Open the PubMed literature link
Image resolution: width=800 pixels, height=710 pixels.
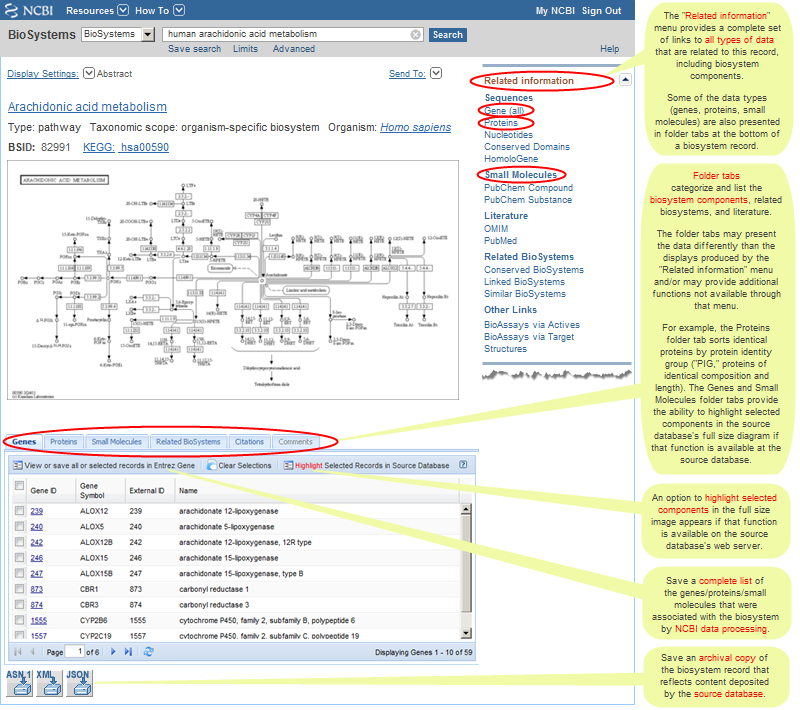(x=501, y=241)
